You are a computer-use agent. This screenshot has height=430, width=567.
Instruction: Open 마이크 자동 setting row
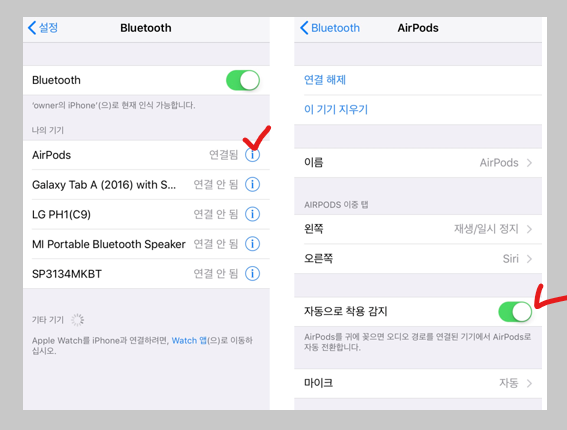click(418, 383)
